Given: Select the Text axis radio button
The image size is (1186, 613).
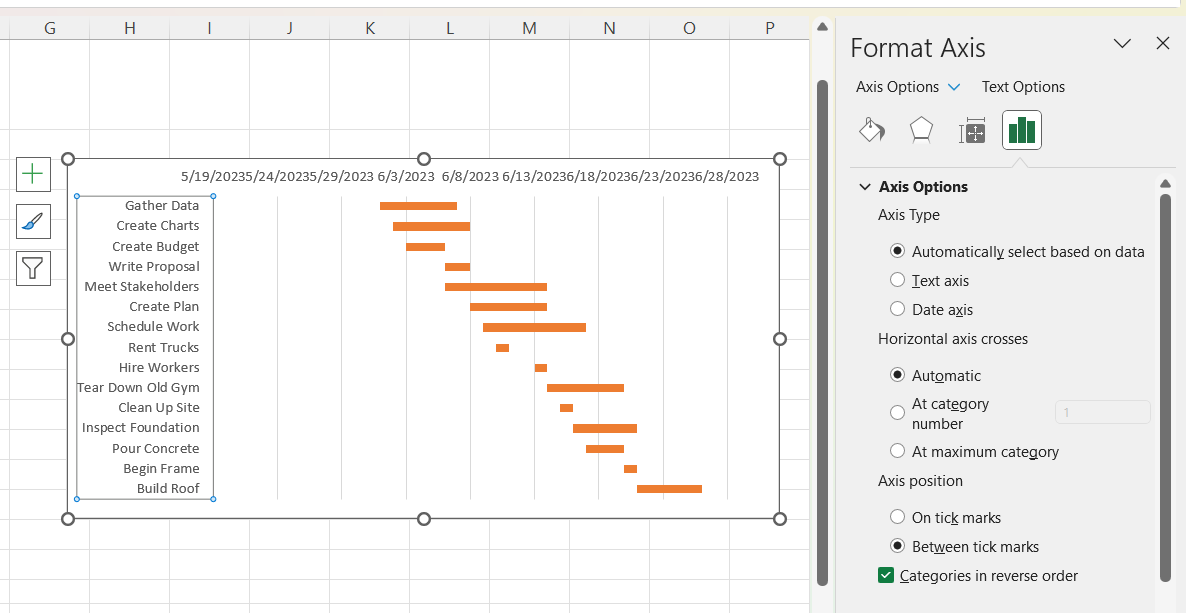Looking at the screenshot, I should point(897,280).
